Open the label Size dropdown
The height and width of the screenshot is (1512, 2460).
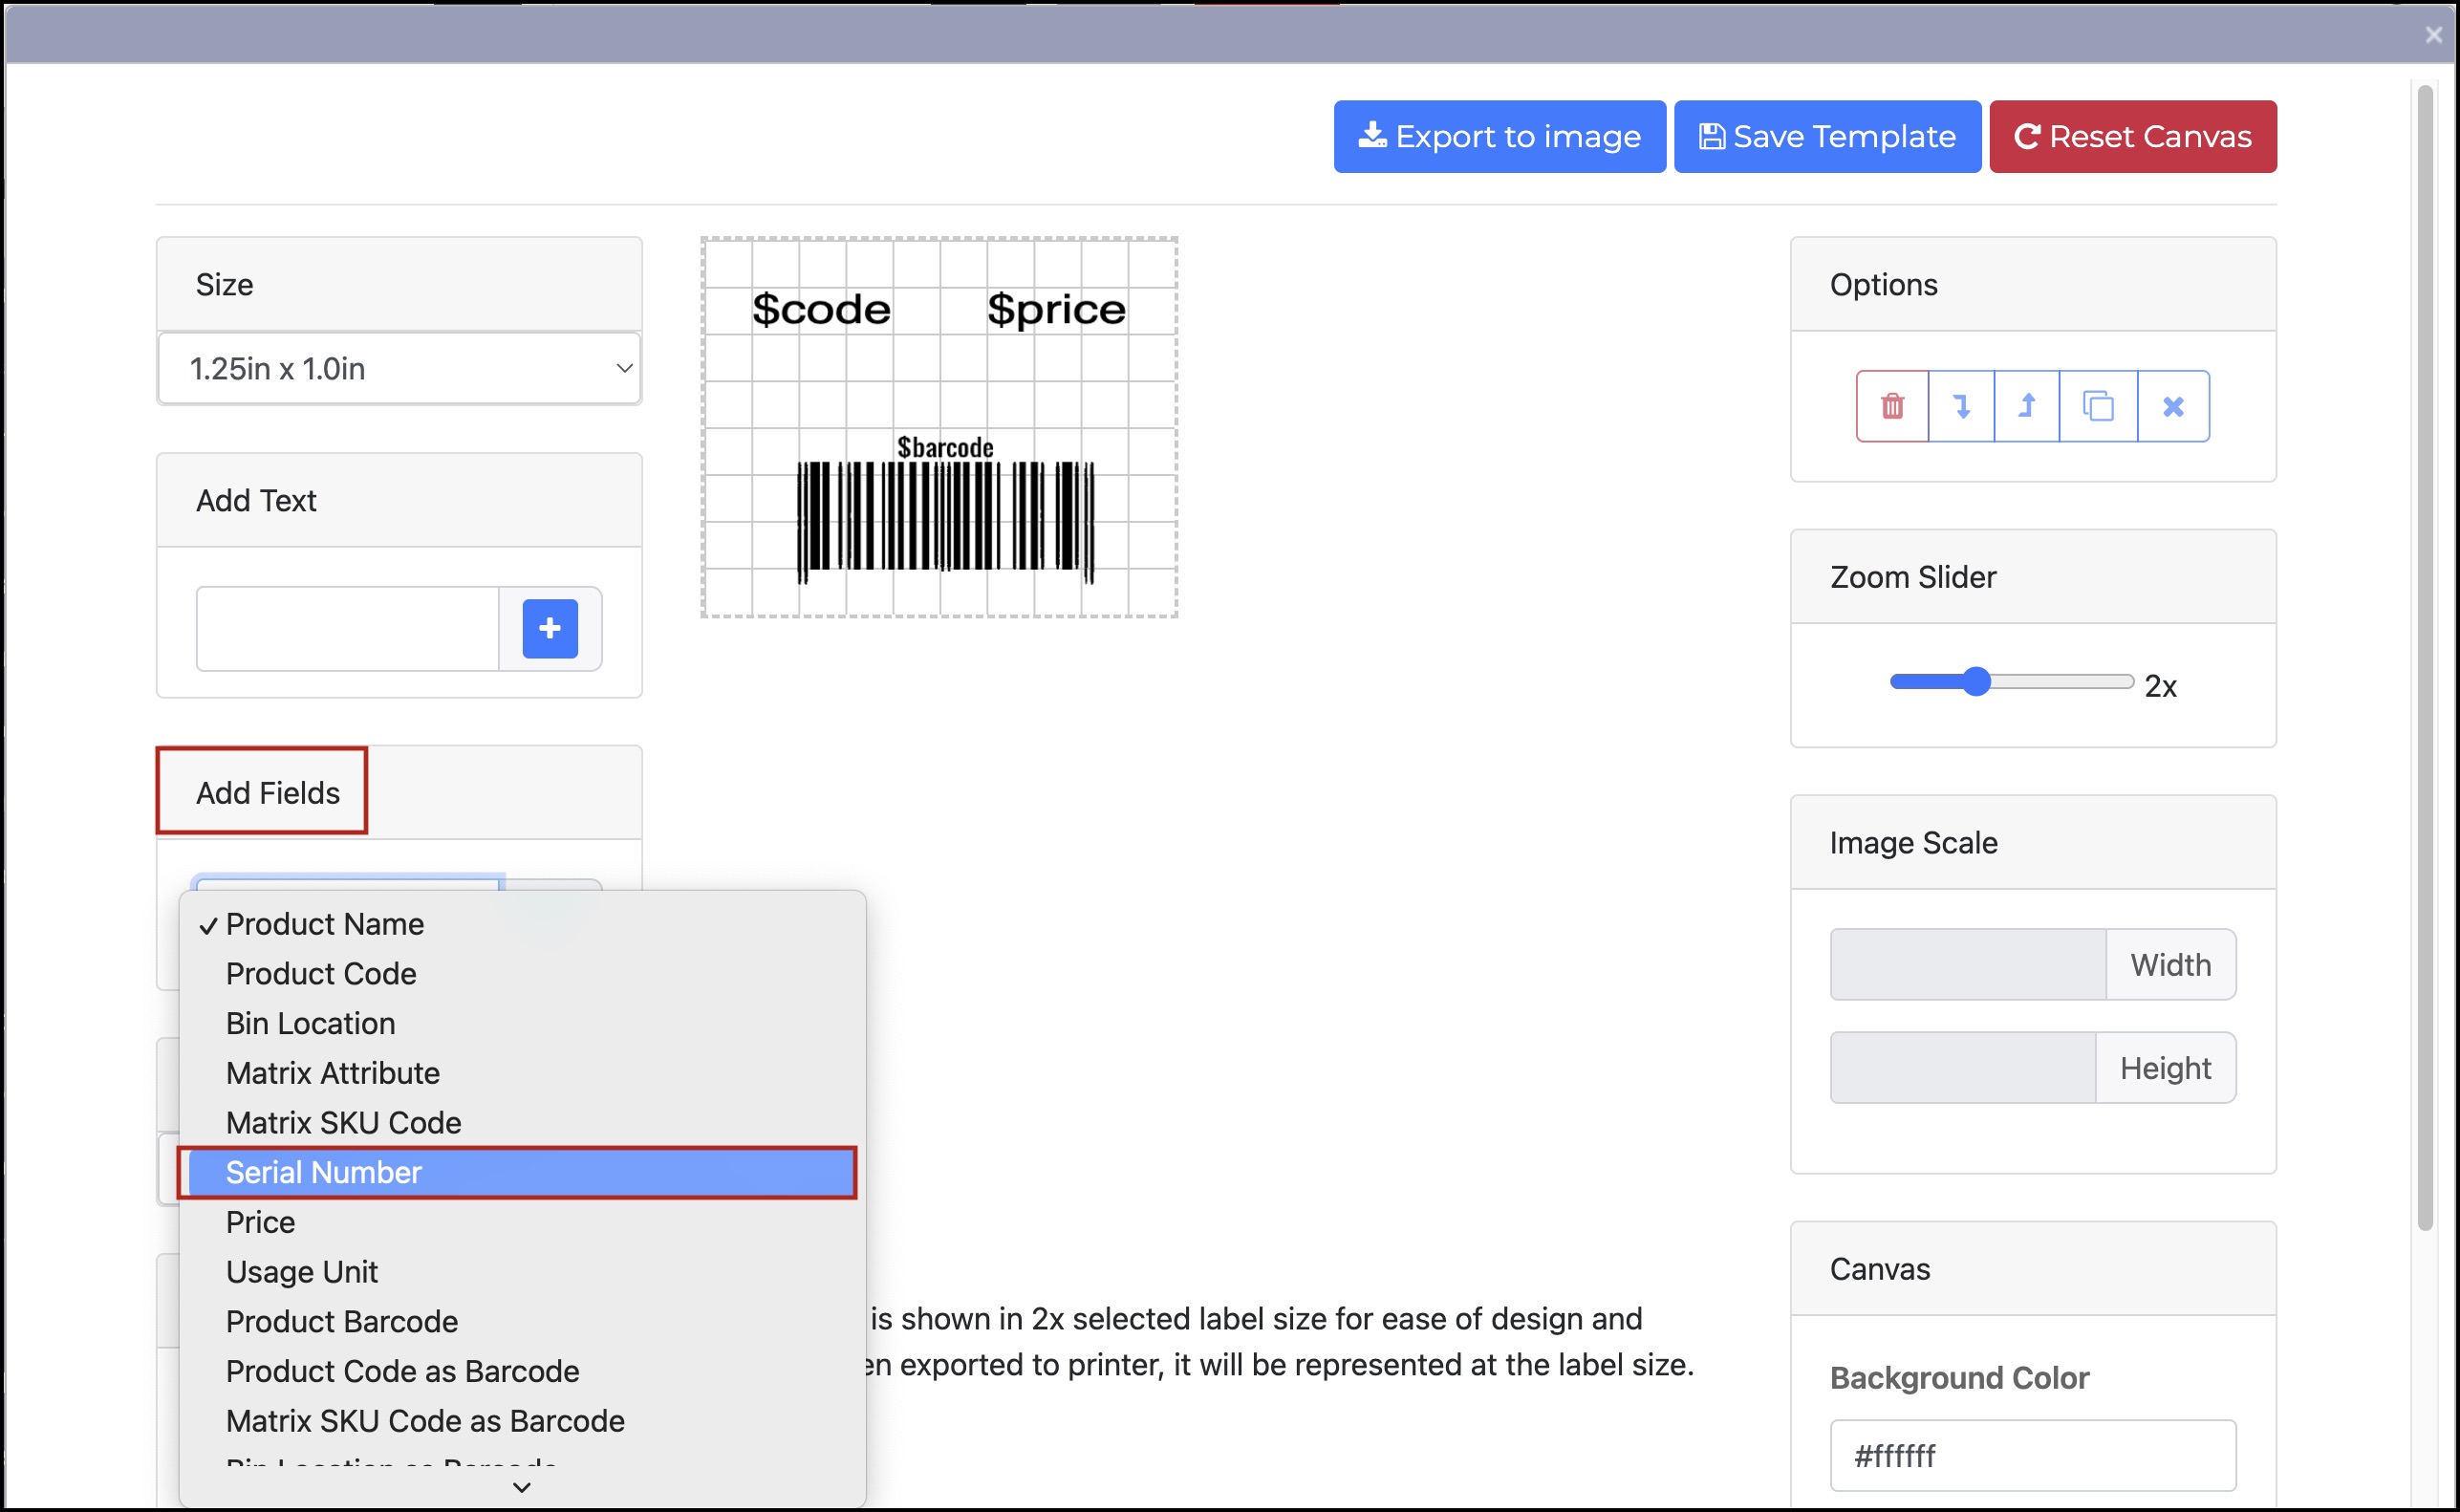click(x=399, y=369)
